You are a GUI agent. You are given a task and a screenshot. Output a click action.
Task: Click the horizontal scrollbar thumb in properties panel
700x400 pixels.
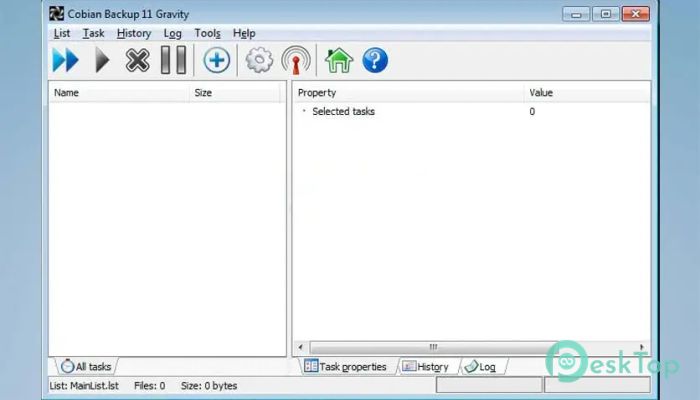(433, 347)
